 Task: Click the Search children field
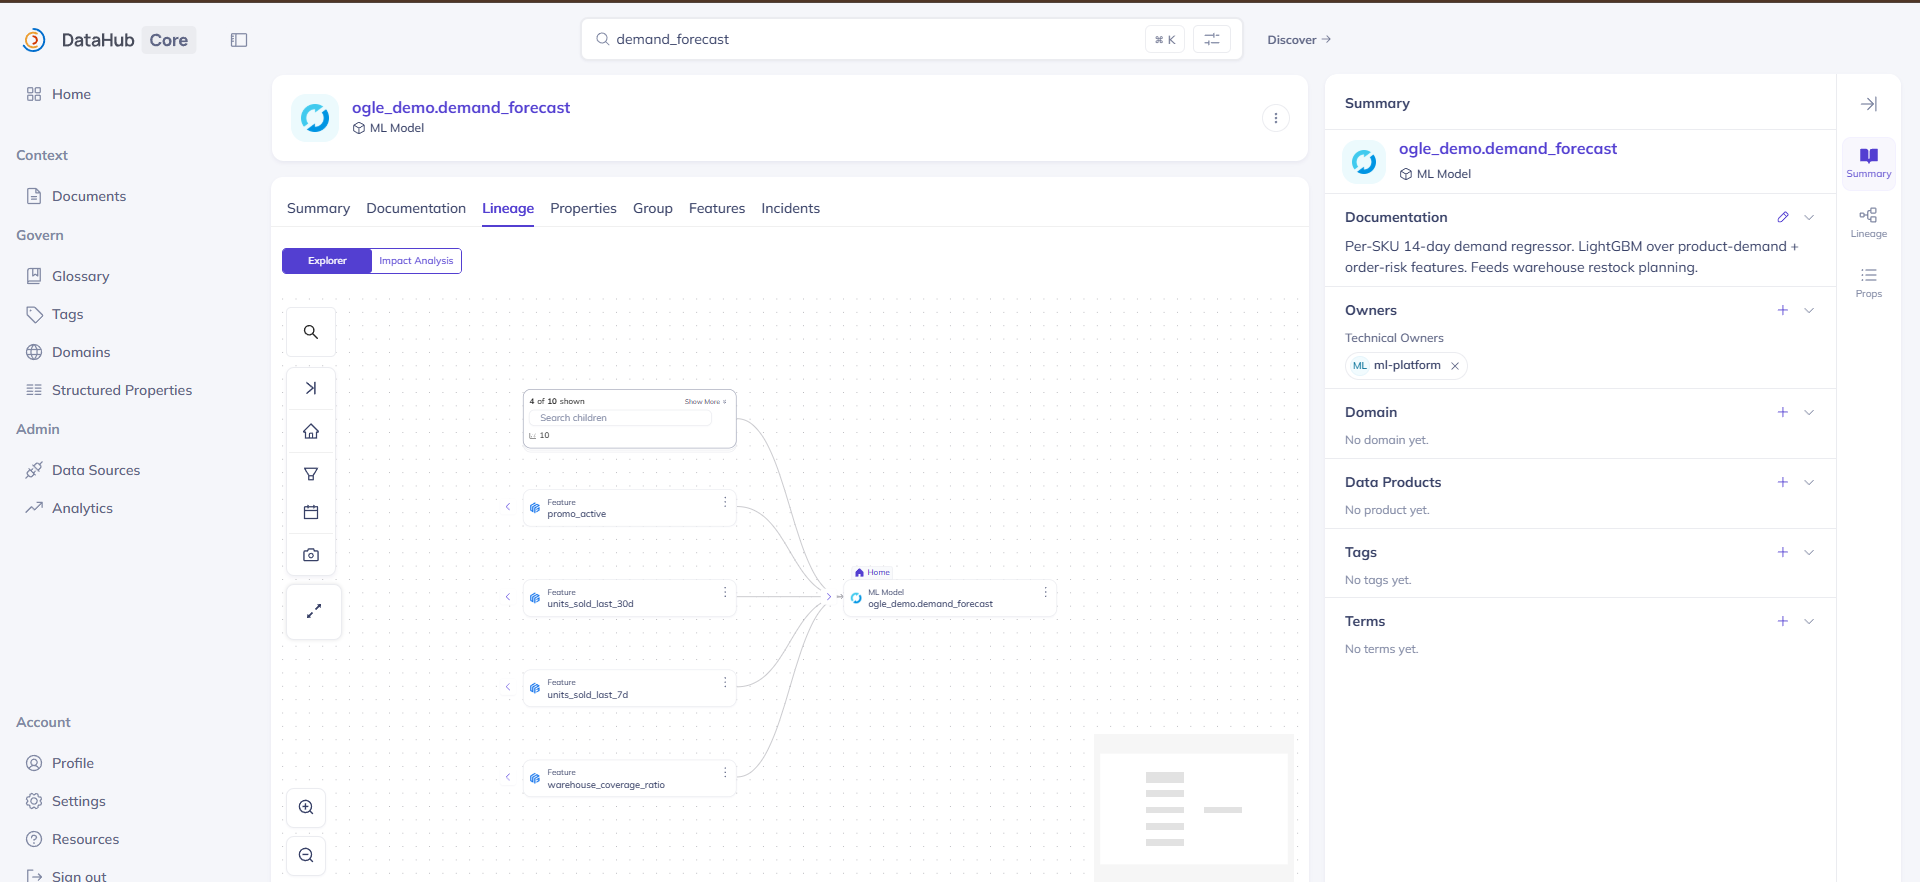(620, 418)
